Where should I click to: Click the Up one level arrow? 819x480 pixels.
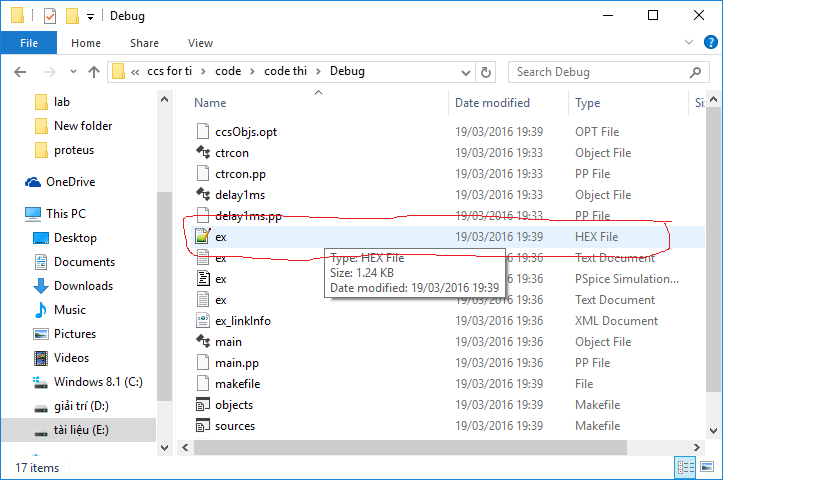(x=94, y=72)
